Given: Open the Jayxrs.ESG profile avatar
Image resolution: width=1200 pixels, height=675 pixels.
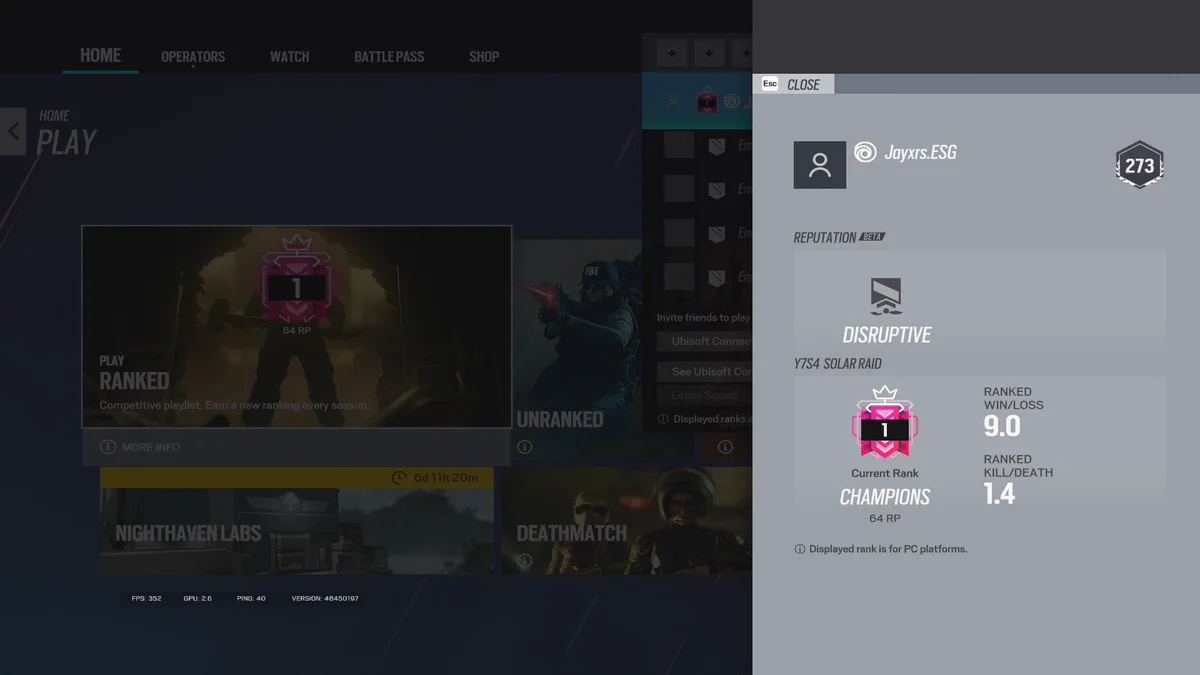Looking at the screenshot, I should point(820,165).
